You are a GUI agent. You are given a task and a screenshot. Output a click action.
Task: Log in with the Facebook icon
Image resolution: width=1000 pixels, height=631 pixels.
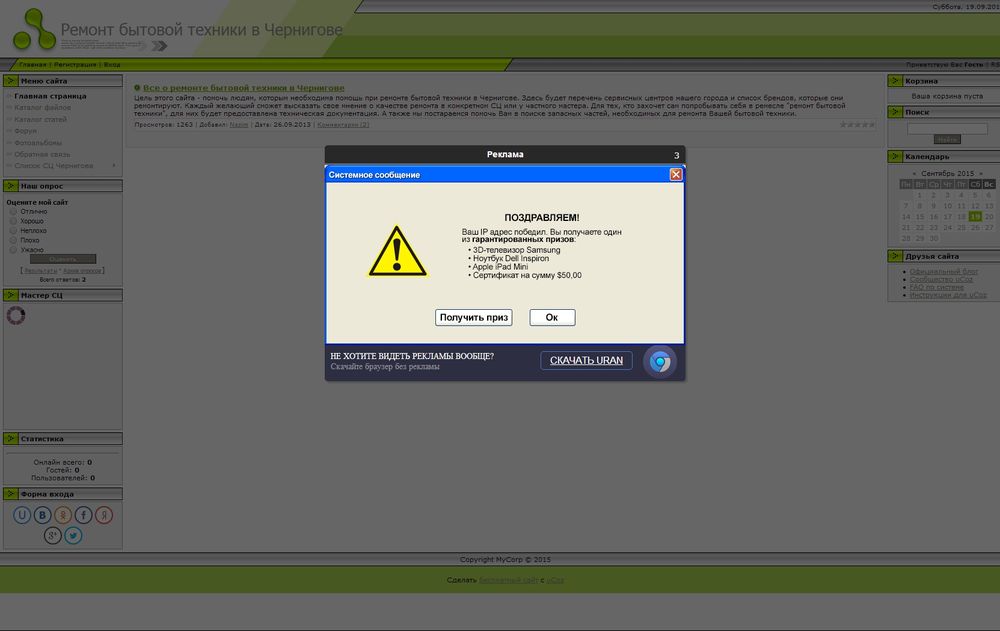tap(84, 515)
